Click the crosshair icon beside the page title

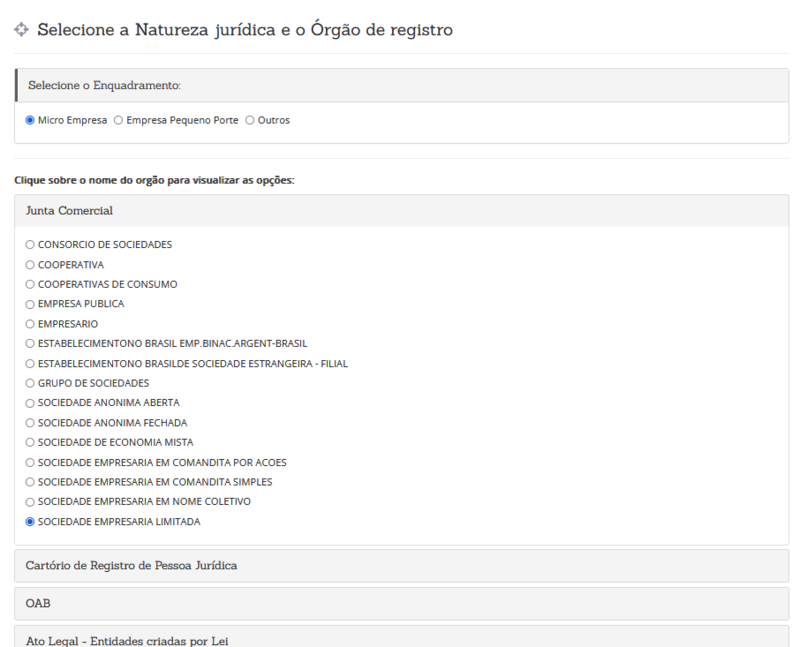click(21, 30)
